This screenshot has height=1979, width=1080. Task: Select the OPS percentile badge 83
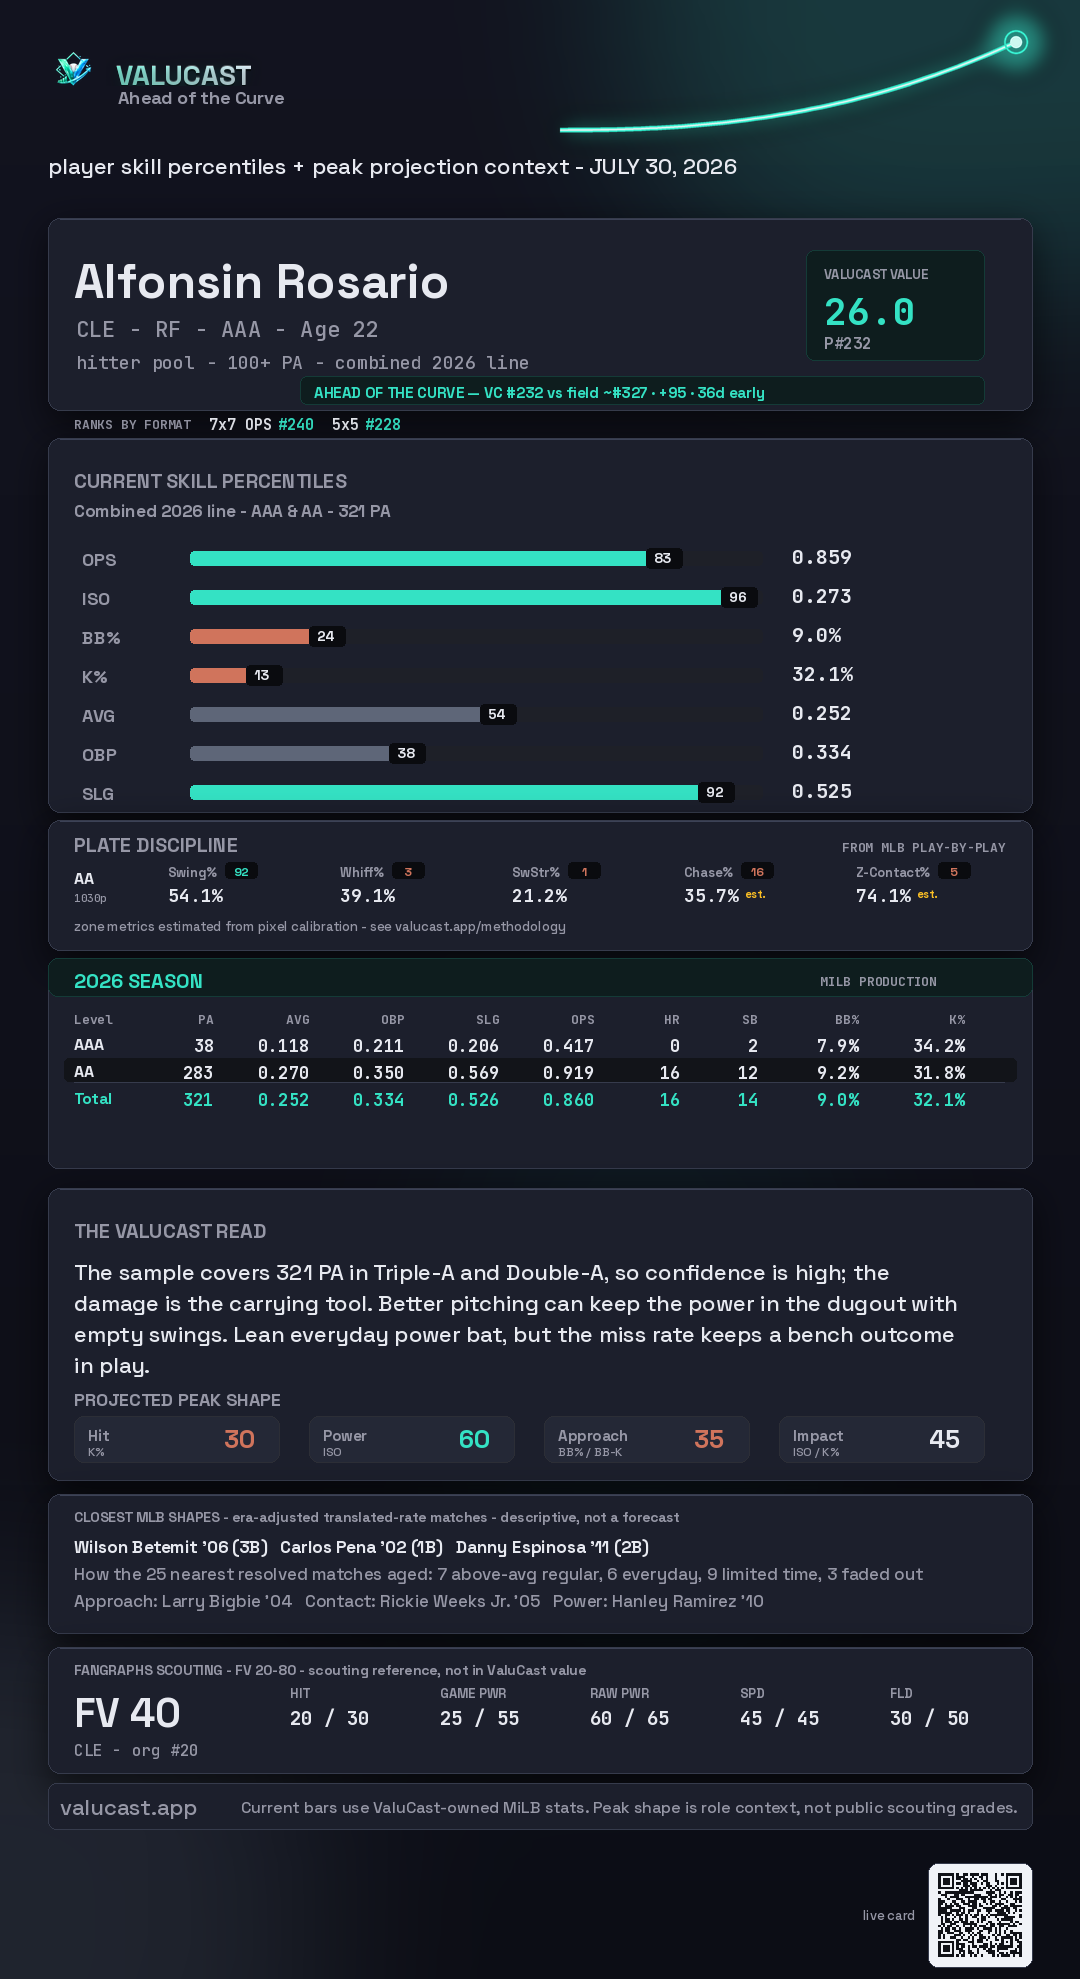pos(663,558)
